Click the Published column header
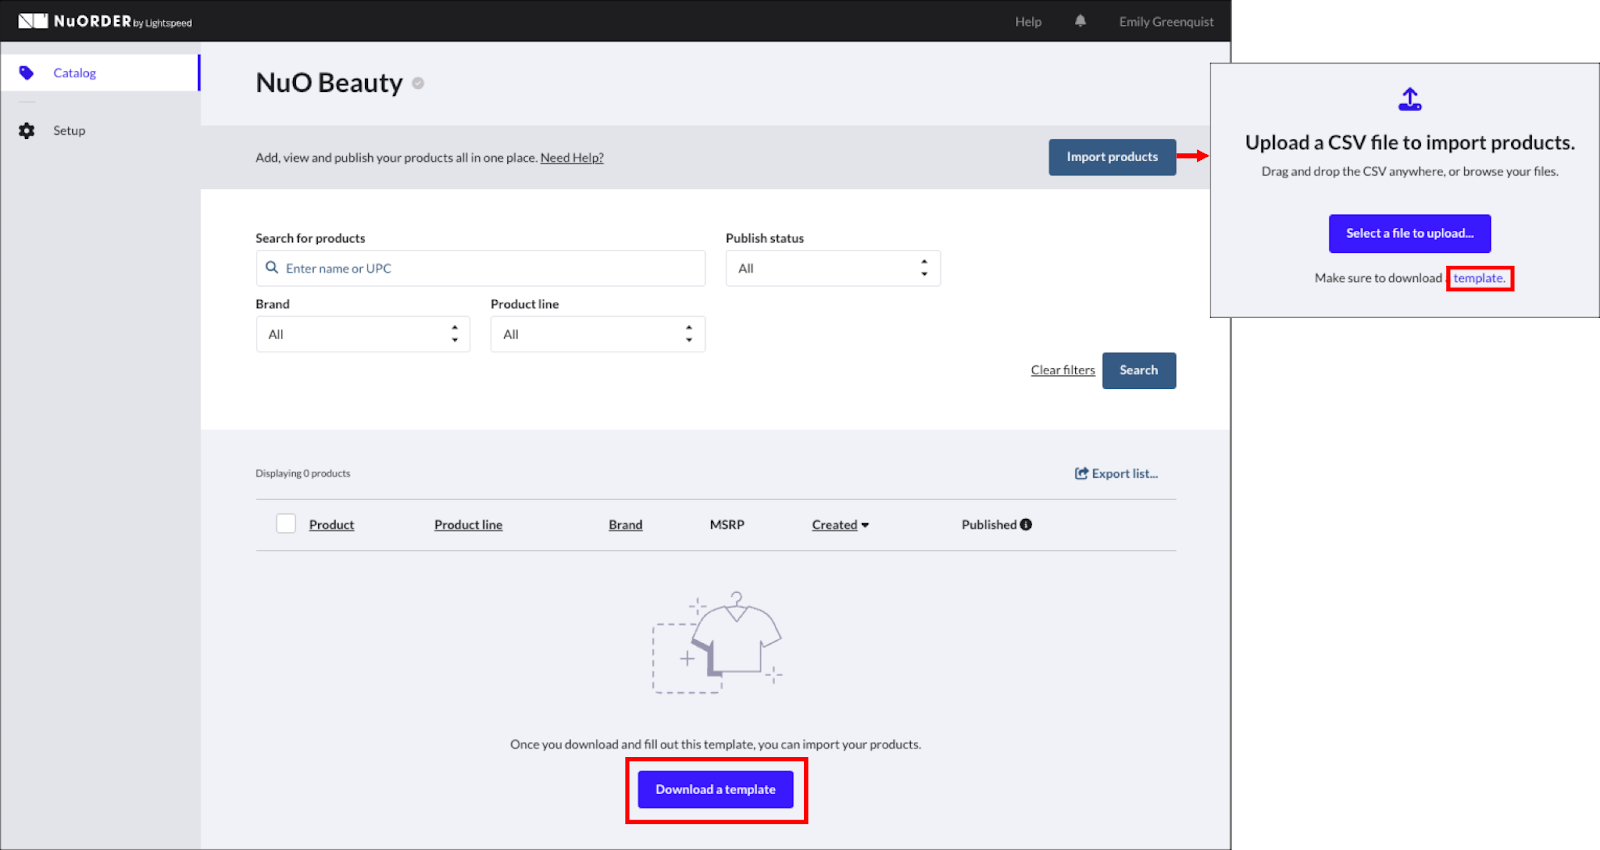The image size is (1600, 850). [x=989, y=525]
